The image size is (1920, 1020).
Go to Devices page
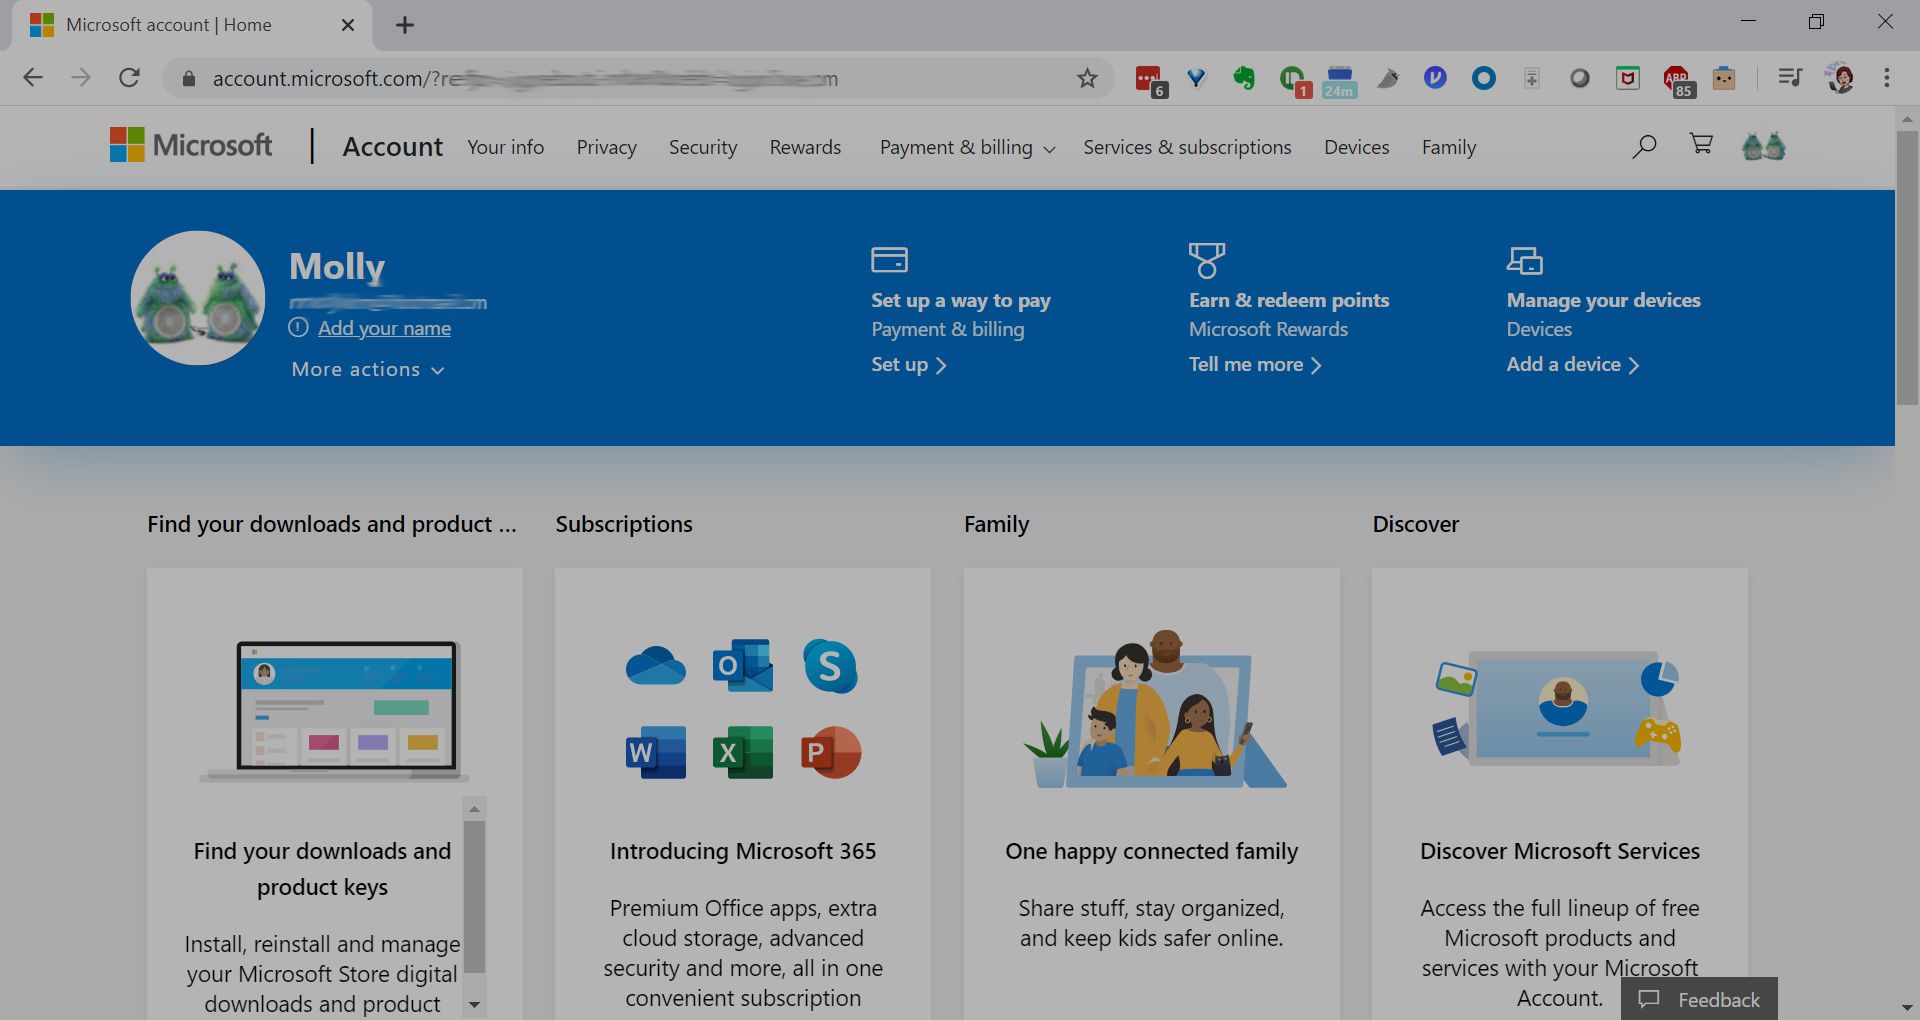1357,147
